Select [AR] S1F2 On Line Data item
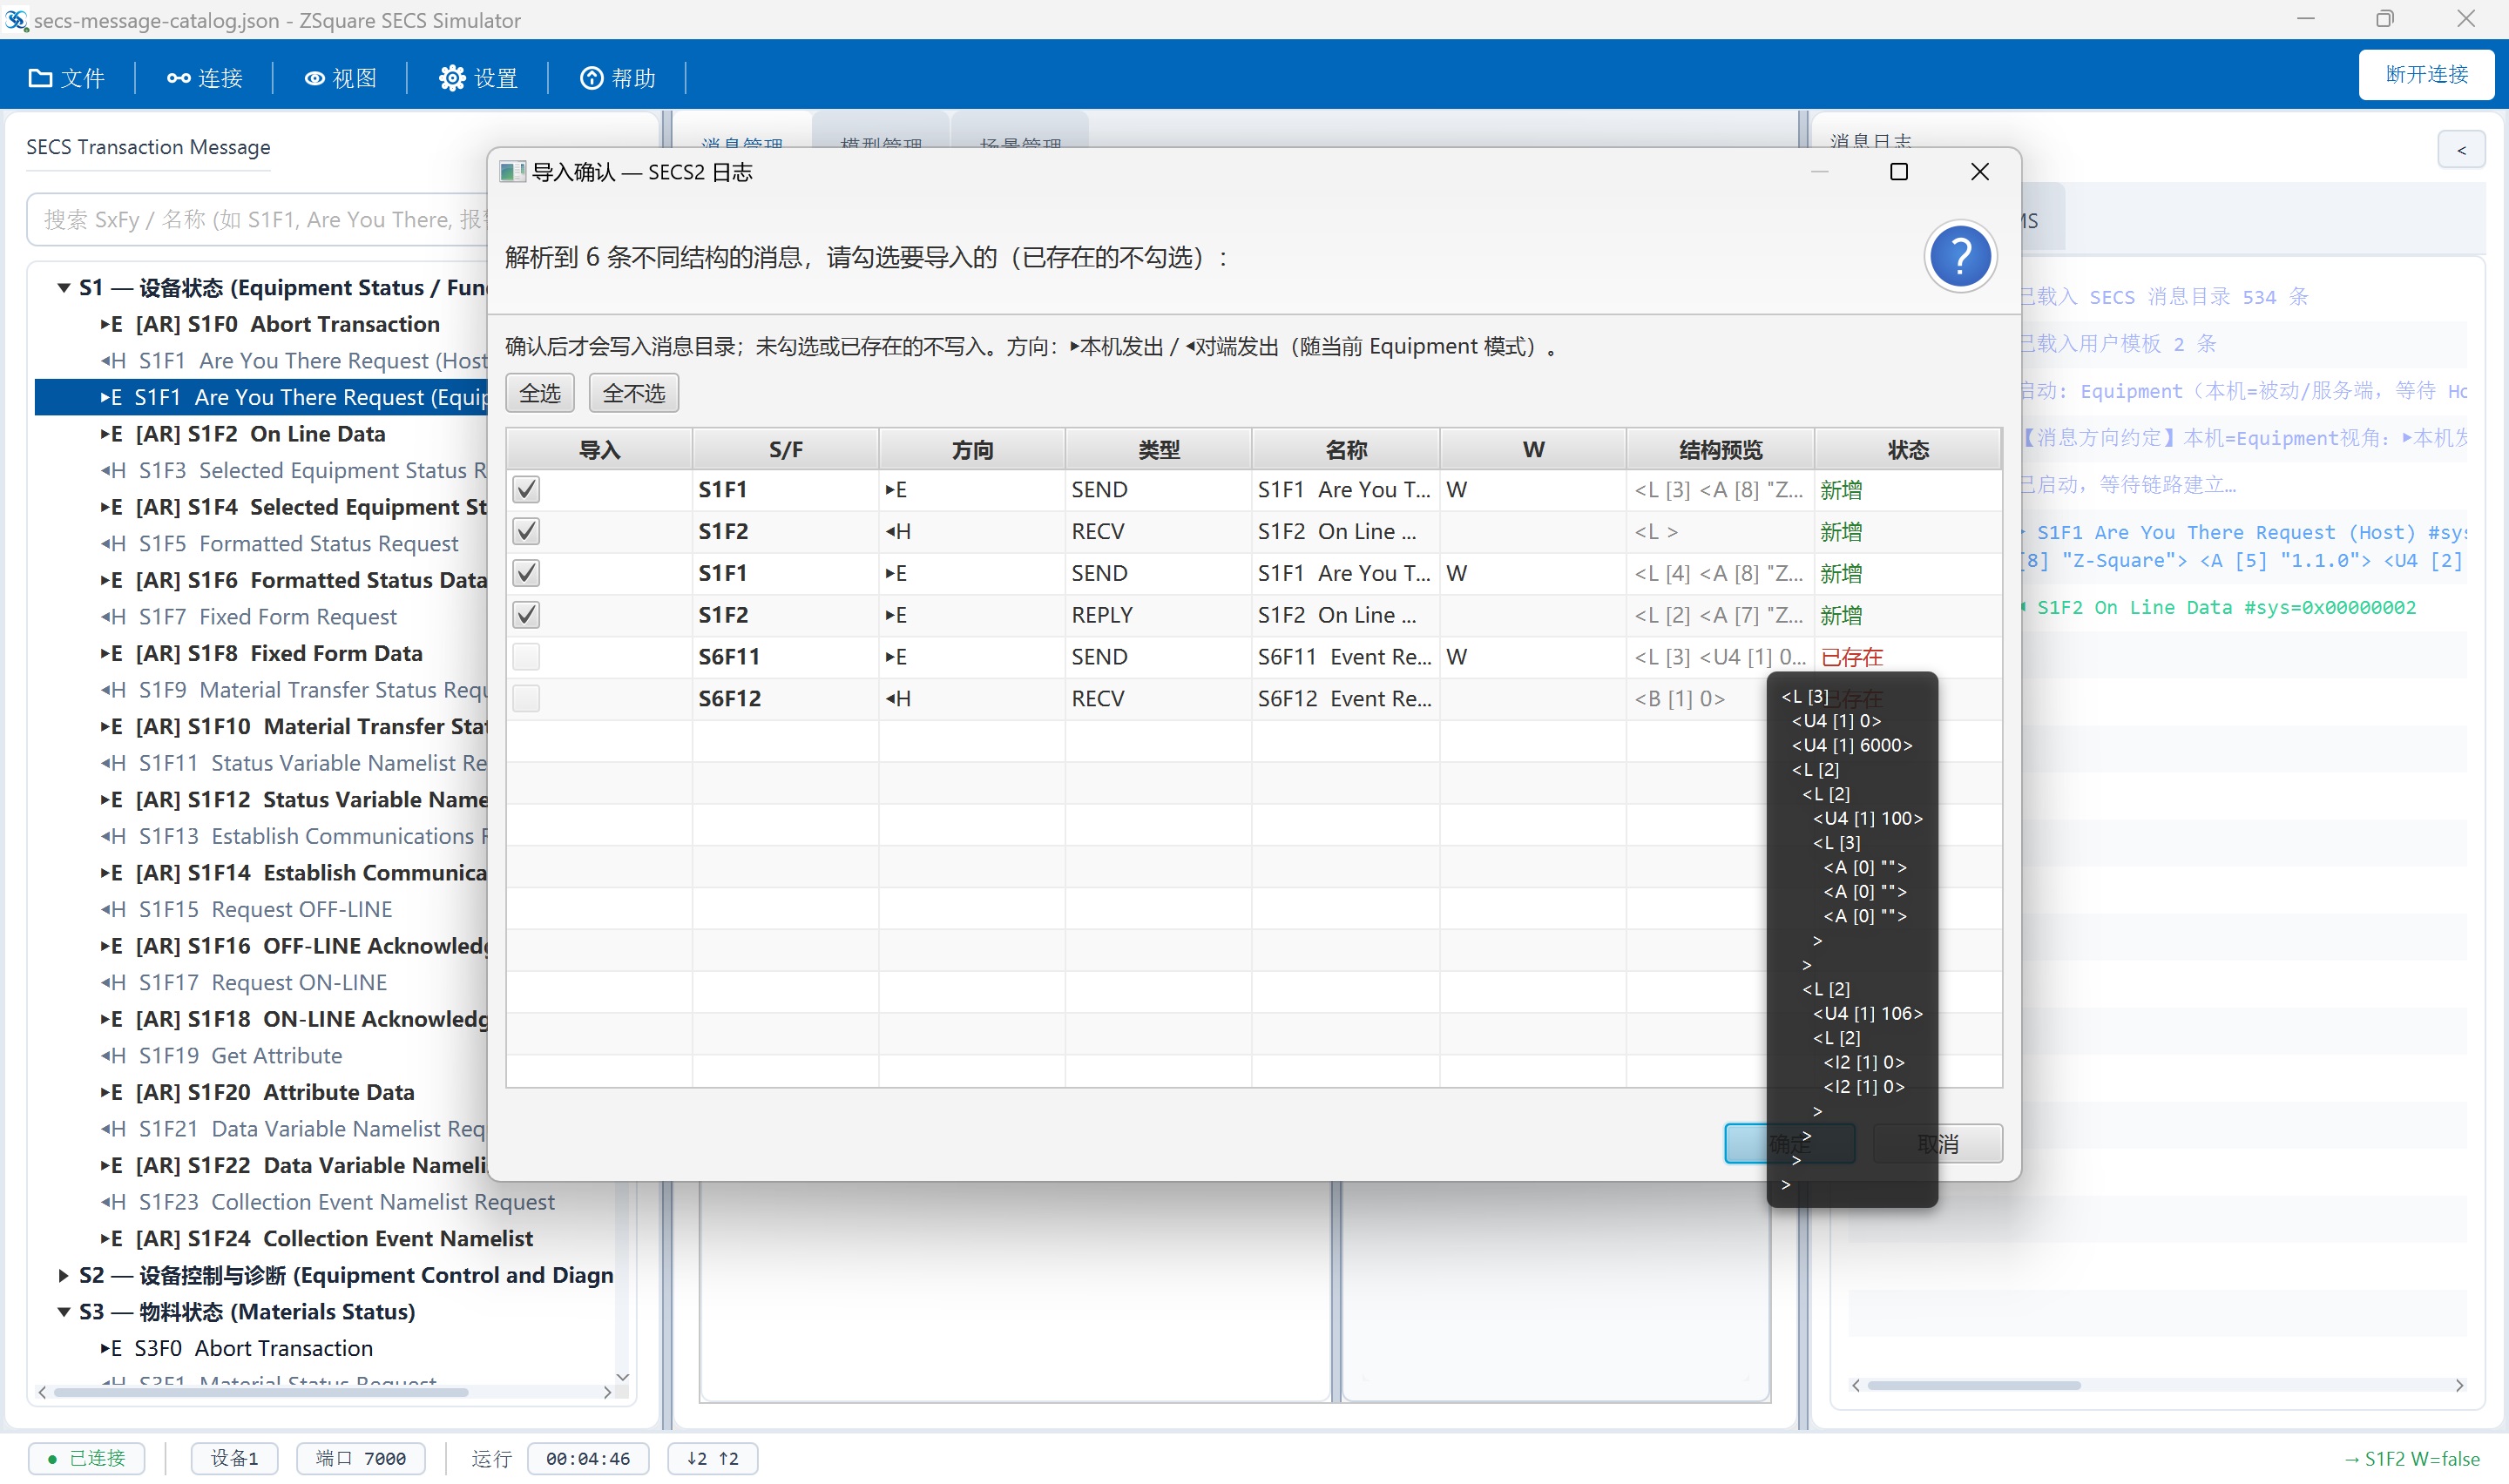The image size is (2509, 1484). (242, 434)
